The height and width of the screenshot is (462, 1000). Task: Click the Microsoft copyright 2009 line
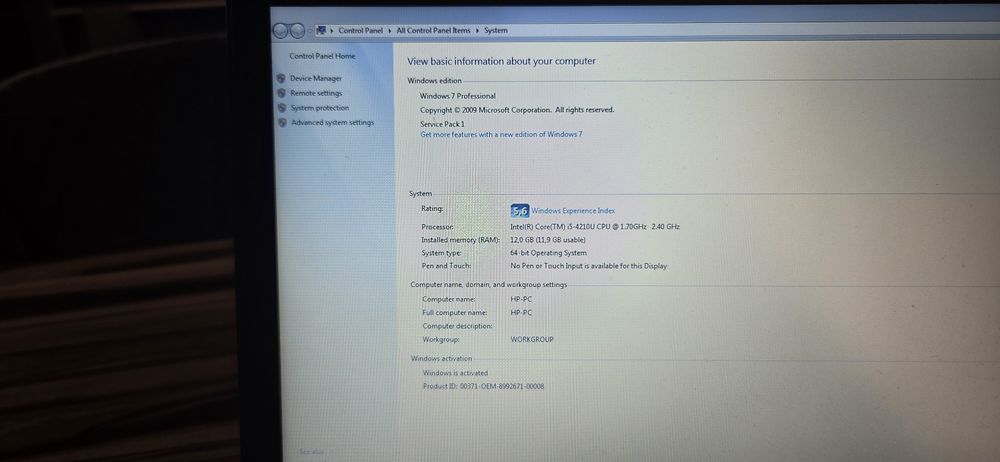click(x=517, y=110)
